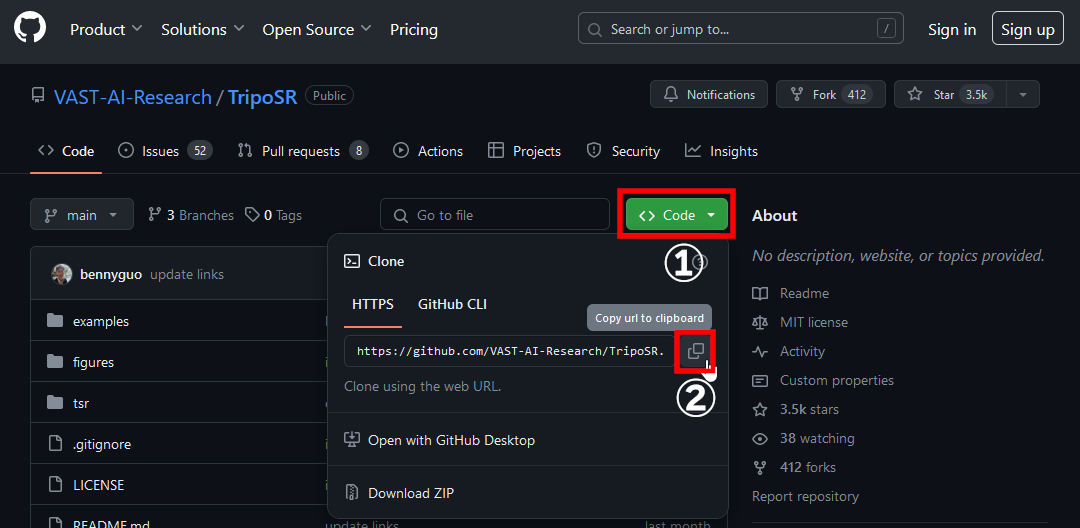The height and width of the screenshot is (528, 1080).
Task: Select the GitHub CLI clone tab
Action: click(x=453, y=304)
